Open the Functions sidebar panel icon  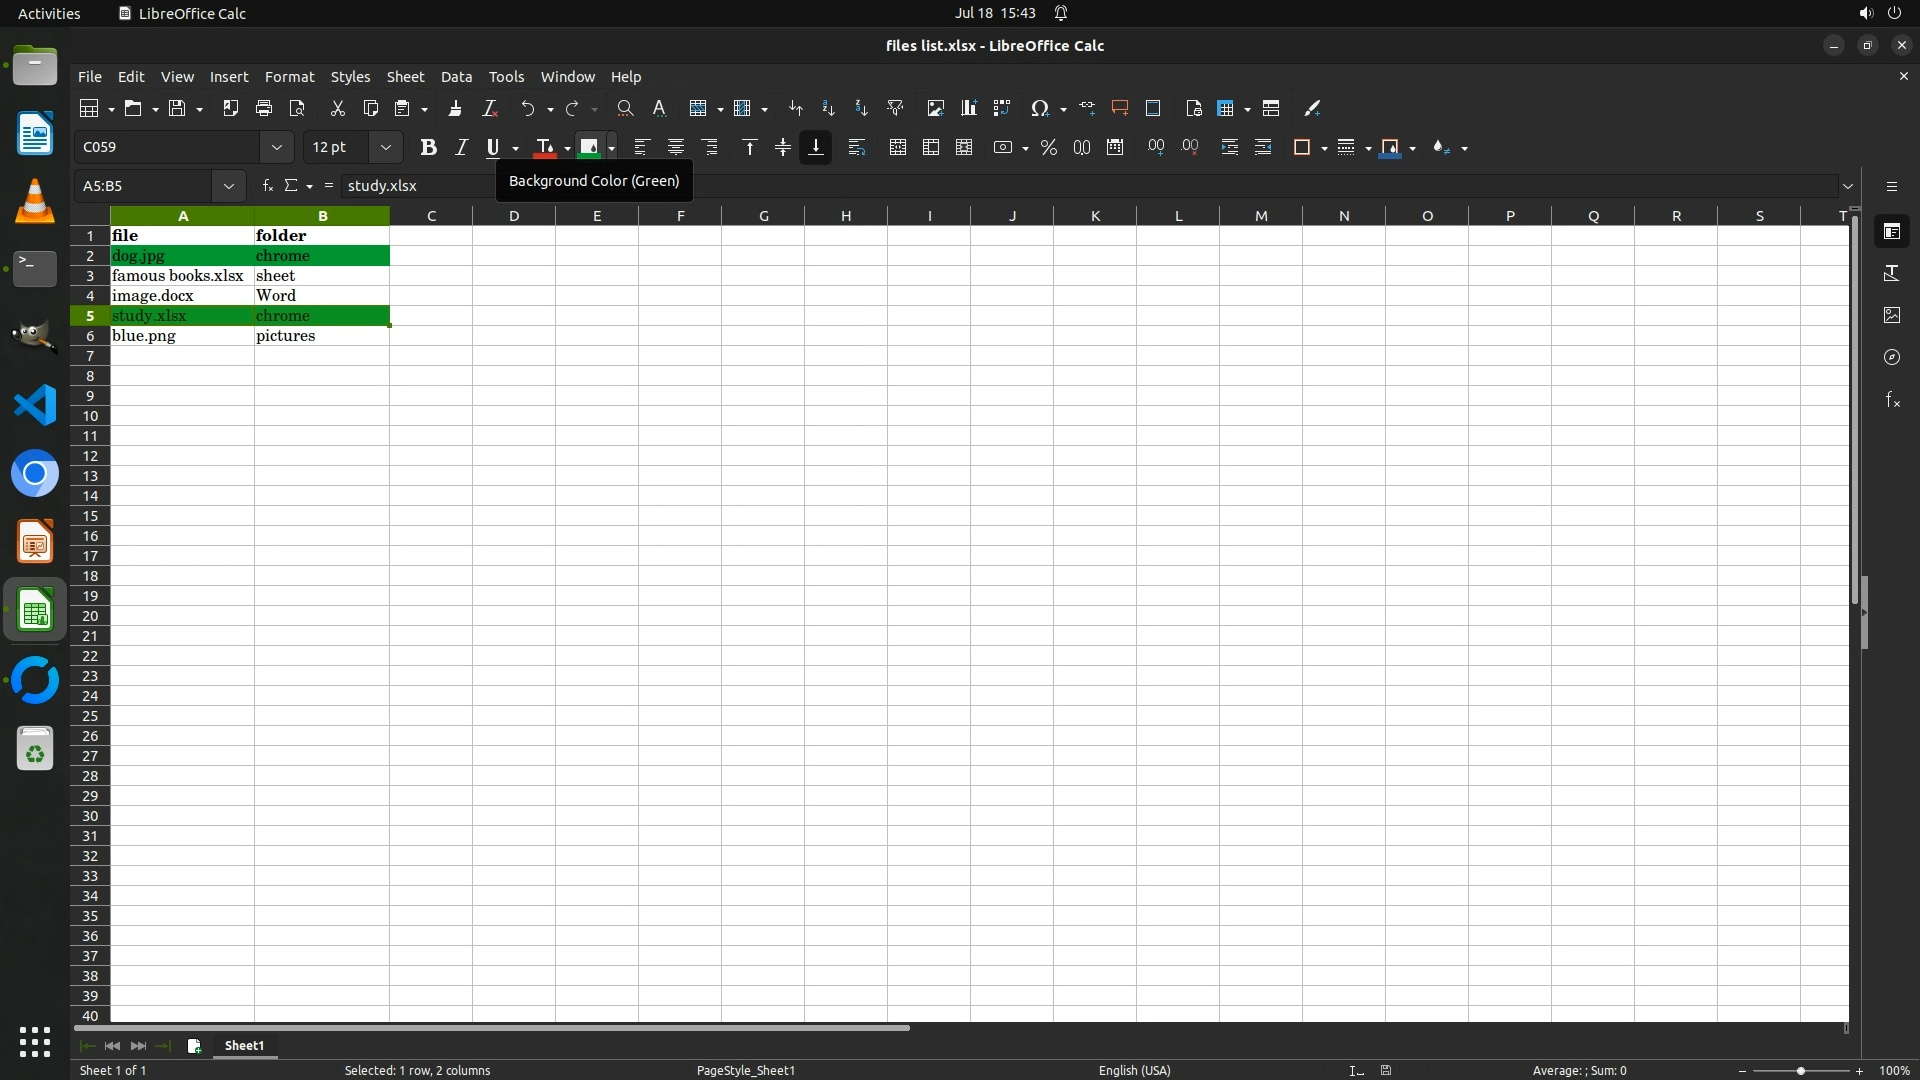(x=1892, y=400)
